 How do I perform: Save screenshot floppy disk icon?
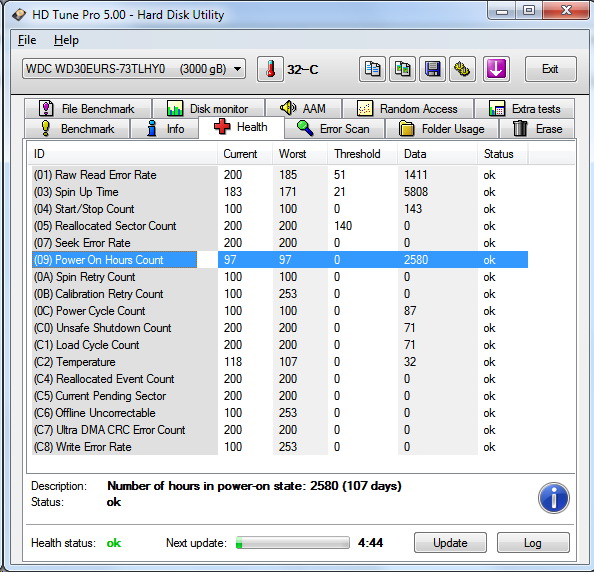click(432, 69)
